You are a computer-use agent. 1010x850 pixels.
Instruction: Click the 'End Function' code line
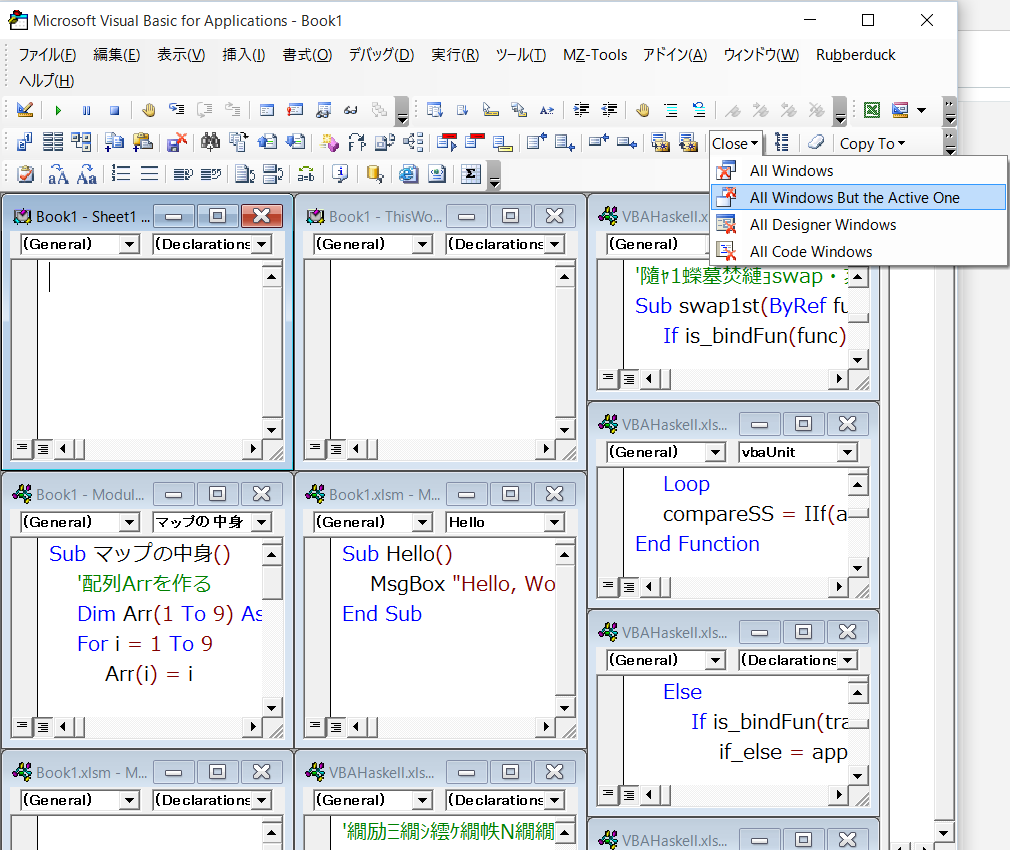(x=697, y=544)
